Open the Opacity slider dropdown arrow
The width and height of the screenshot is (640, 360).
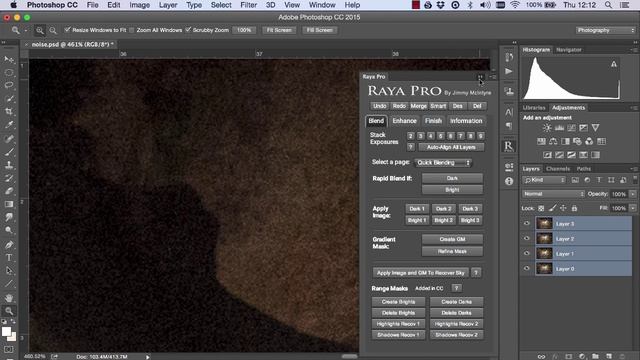633,194
